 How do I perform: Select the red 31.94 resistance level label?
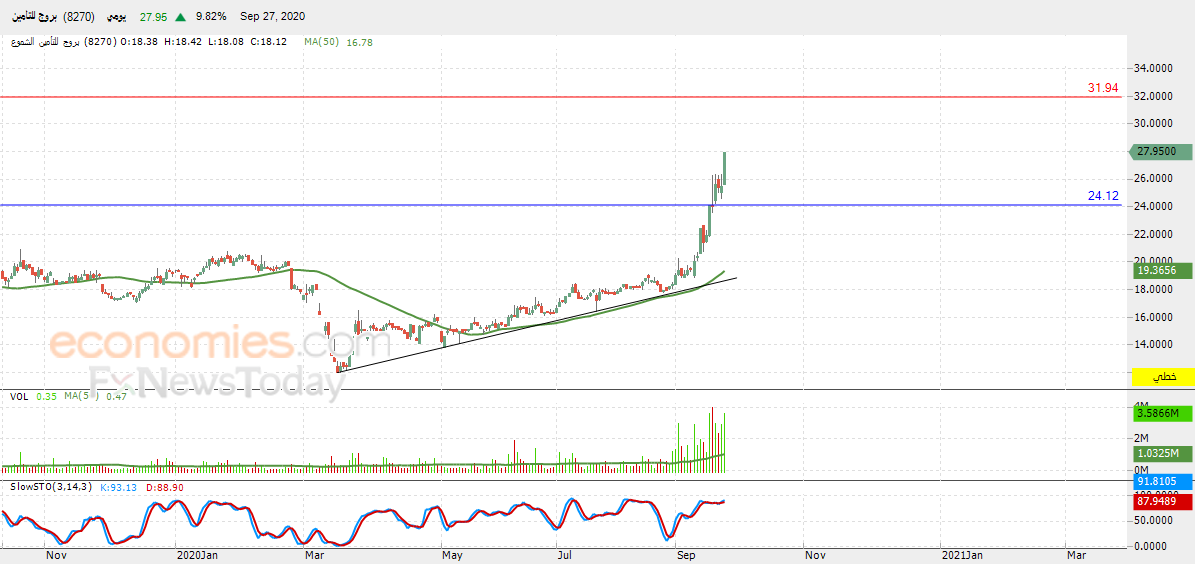coord(1103,88)
